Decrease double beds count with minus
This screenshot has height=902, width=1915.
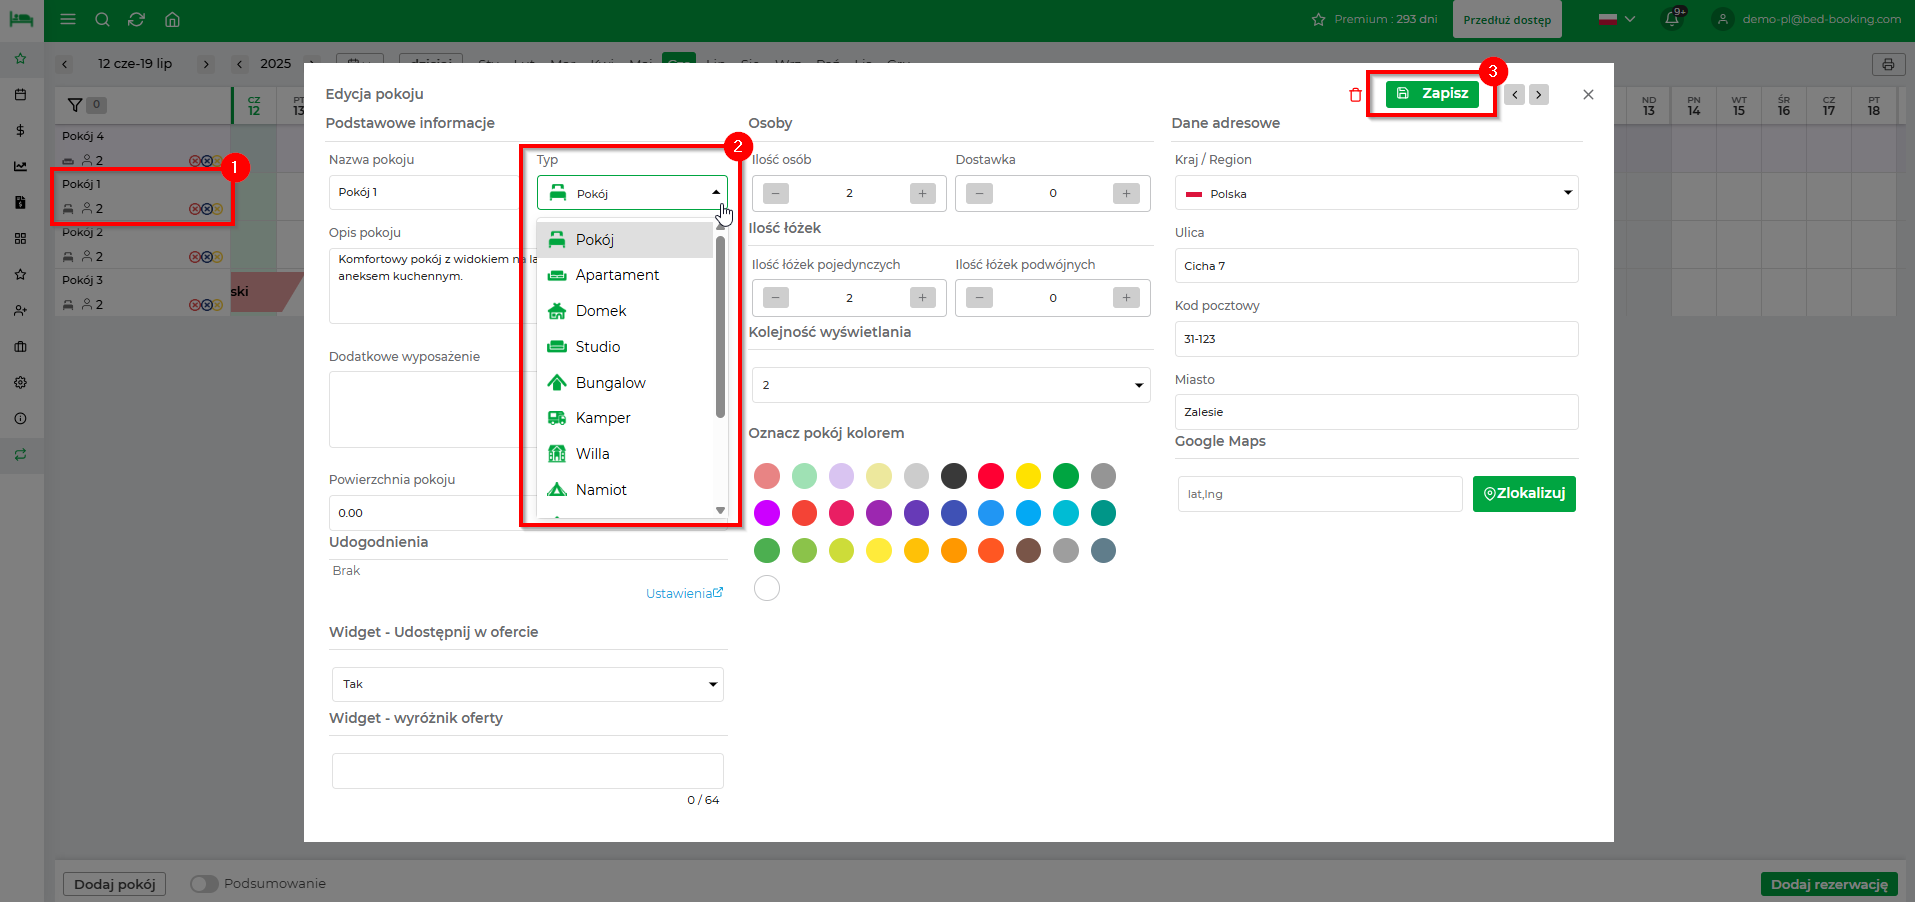980,298
